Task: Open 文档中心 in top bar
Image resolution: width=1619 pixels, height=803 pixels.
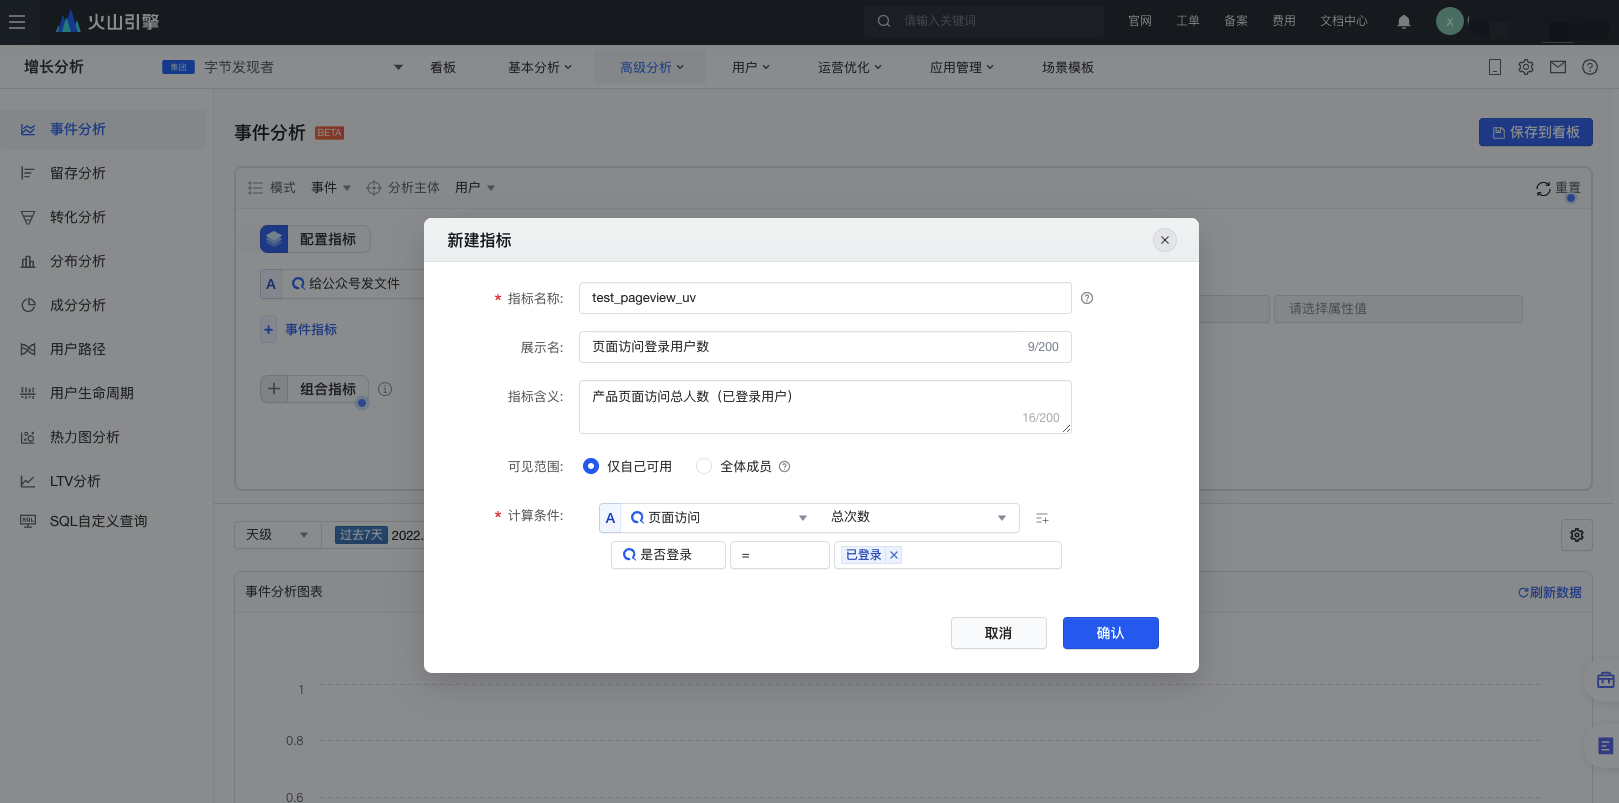Action: [x=1344, y=21]
